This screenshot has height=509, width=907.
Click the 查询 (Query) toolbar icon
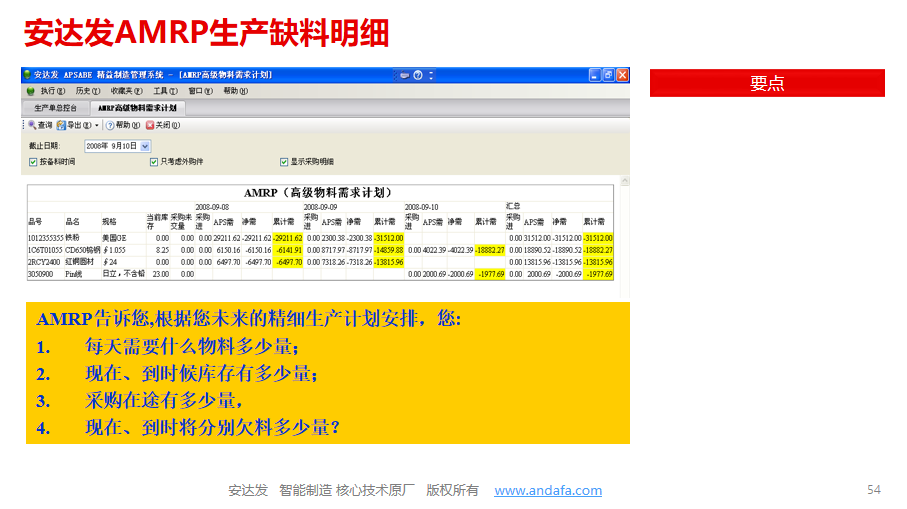[32, 125]
